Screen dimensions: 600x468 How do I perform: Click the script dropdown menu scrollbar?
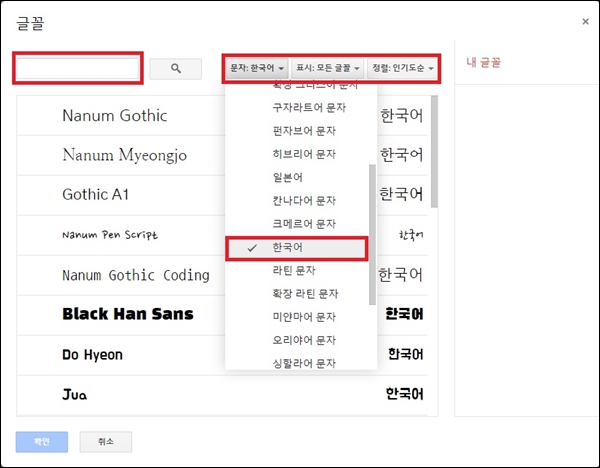(x=372, y=235)
